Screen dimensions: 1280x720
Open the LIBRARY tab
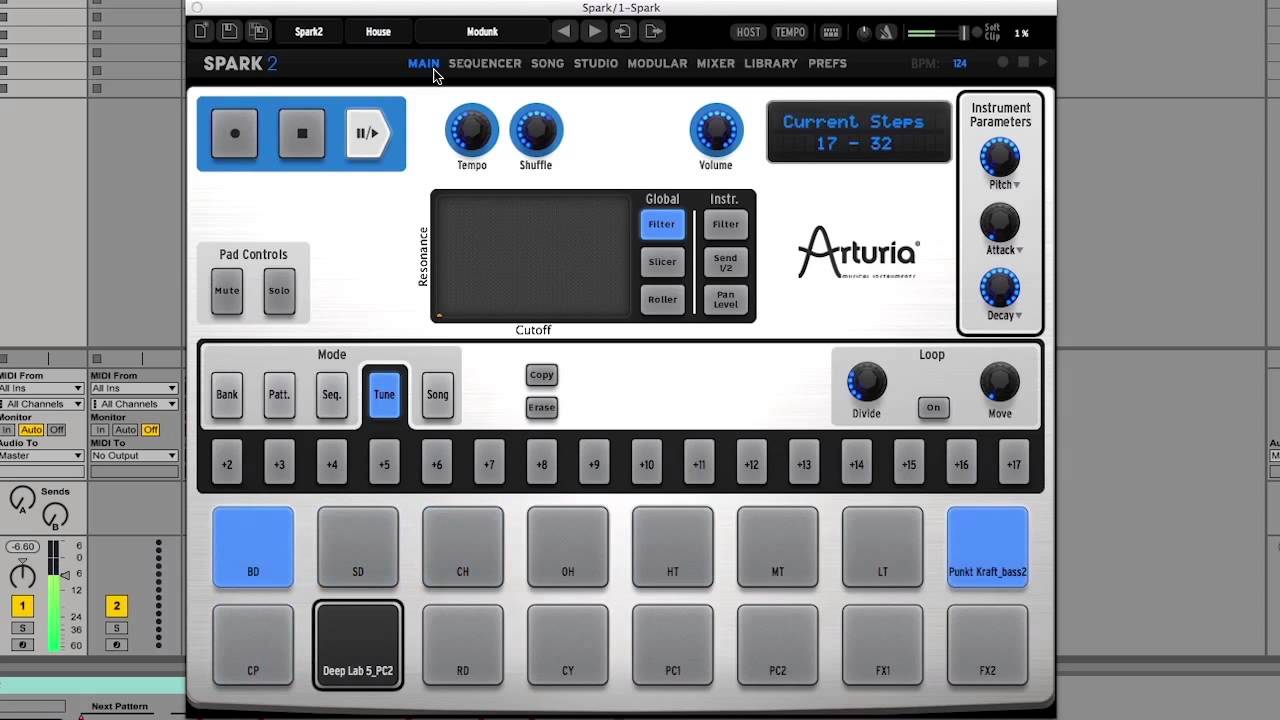coord(771,63)
